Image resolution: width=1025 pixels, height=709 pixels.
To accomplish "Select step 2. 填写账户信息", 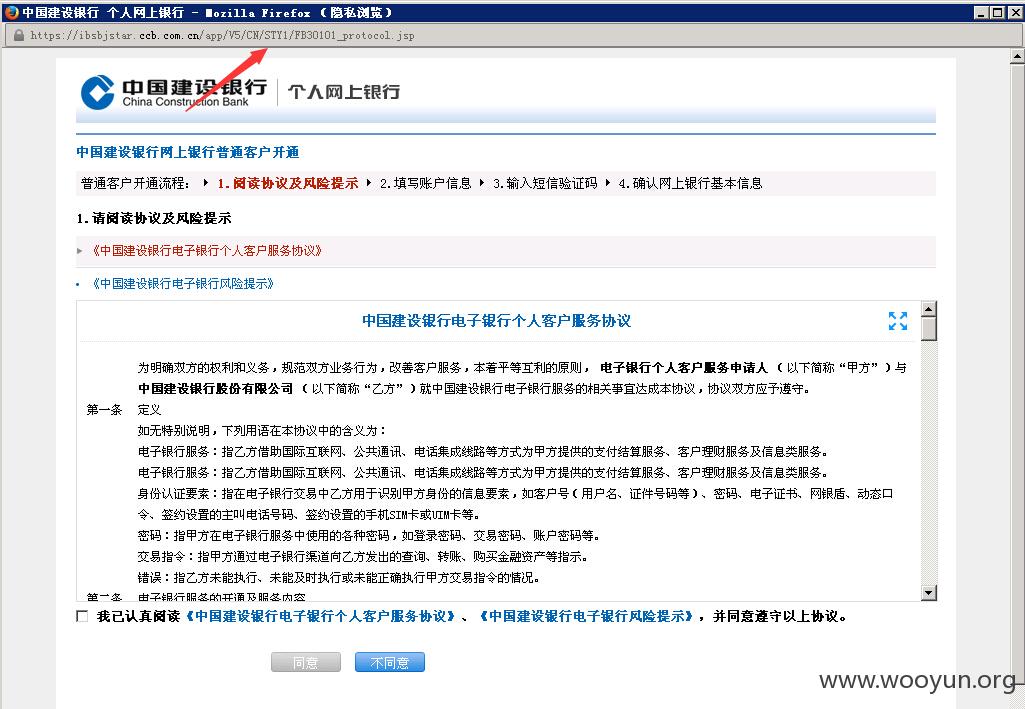I will [x=426, y=184].
